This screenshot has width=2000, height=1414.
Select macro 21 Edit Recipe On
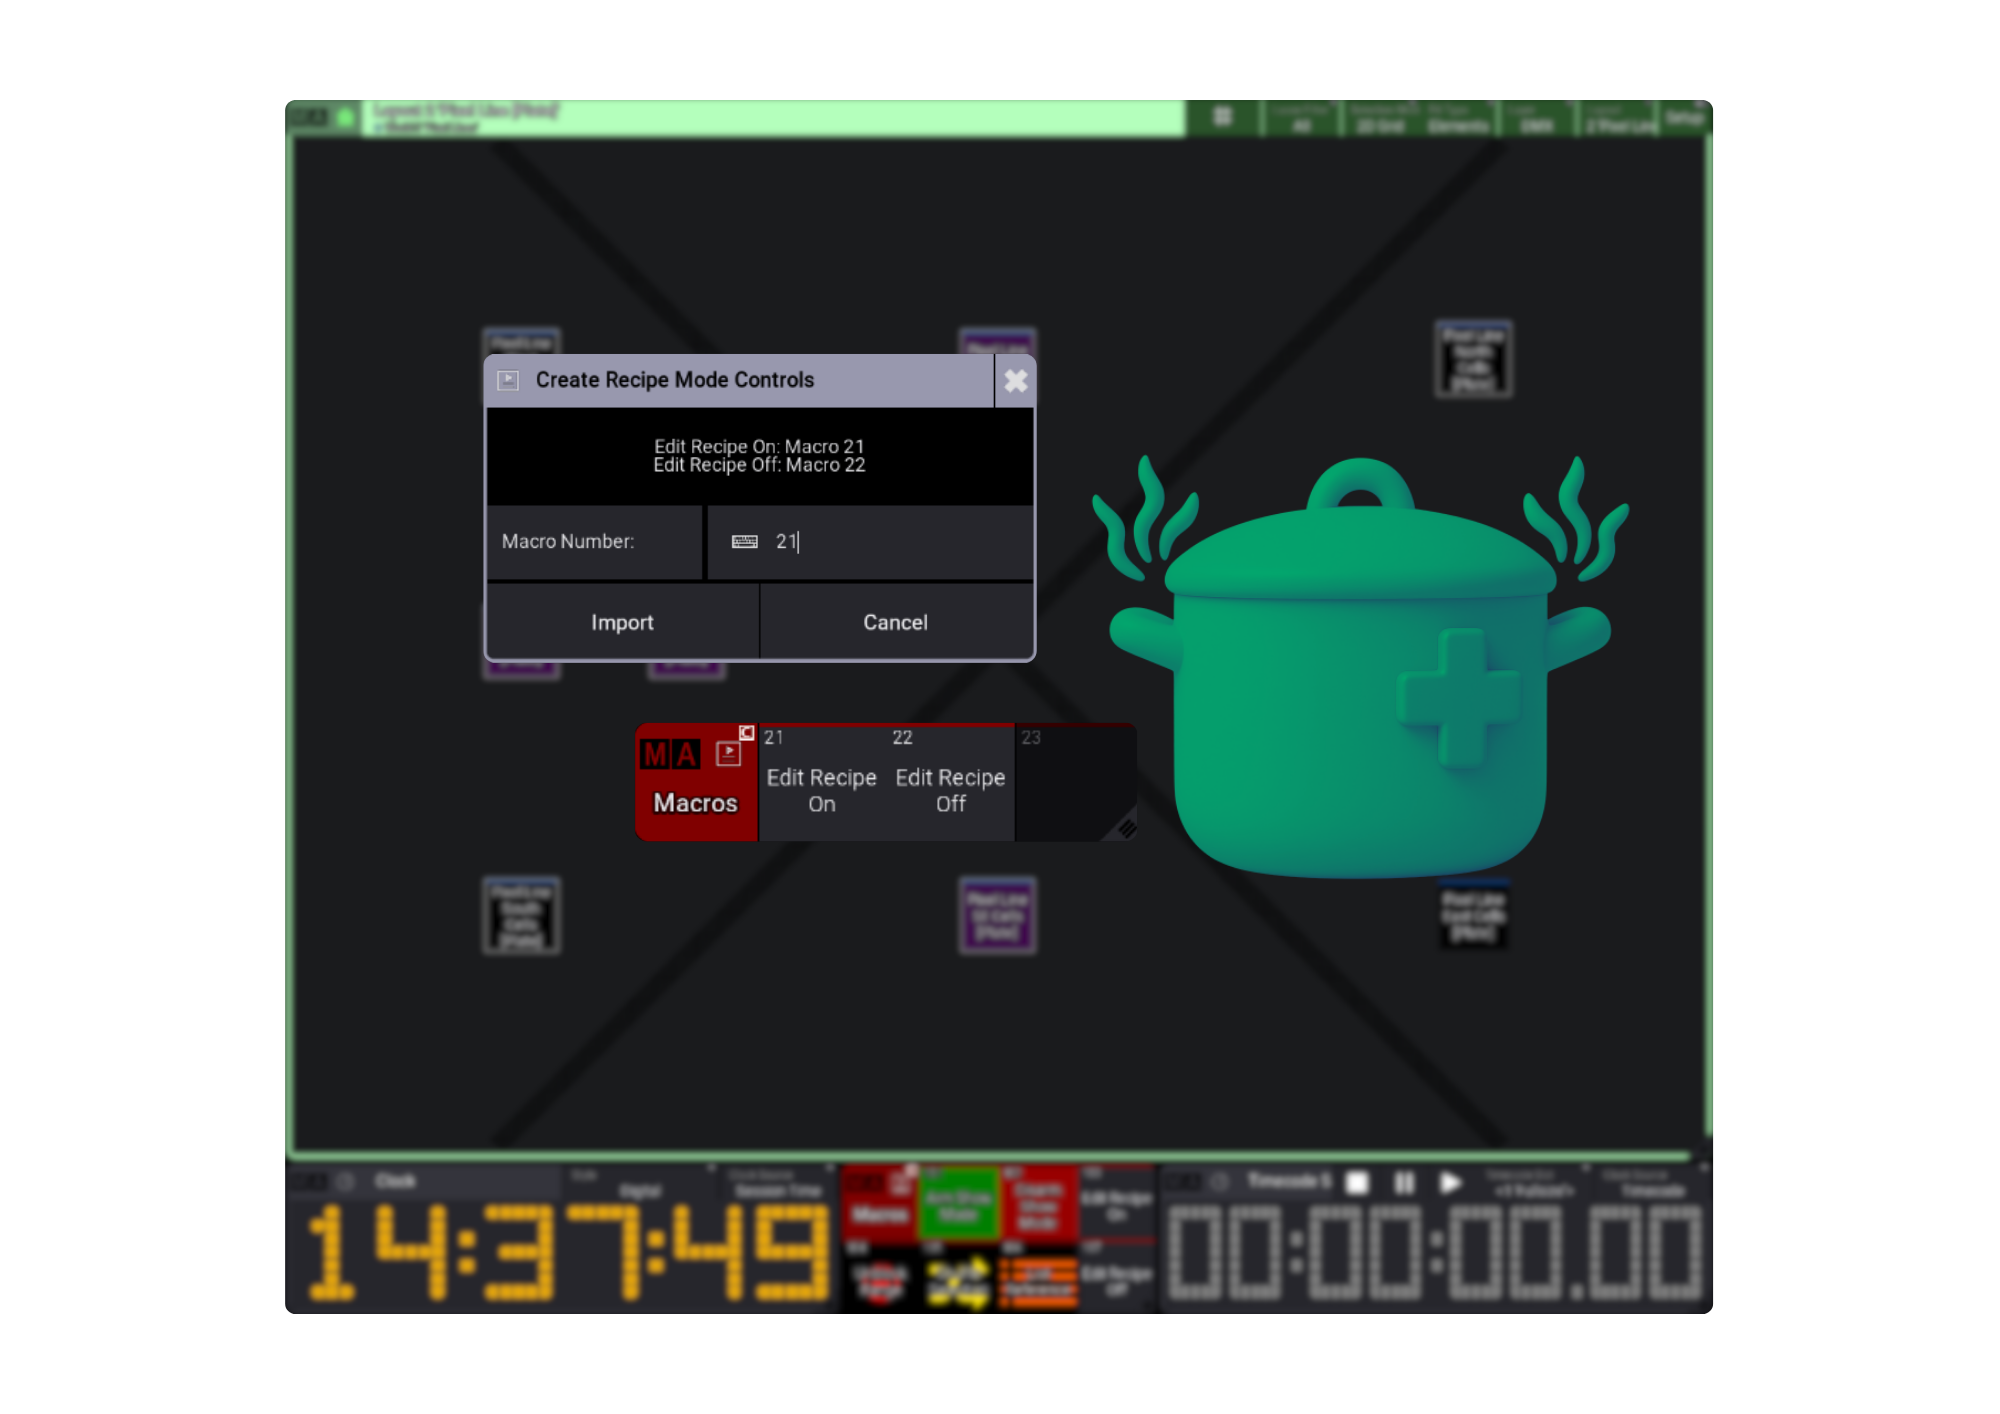822,782
